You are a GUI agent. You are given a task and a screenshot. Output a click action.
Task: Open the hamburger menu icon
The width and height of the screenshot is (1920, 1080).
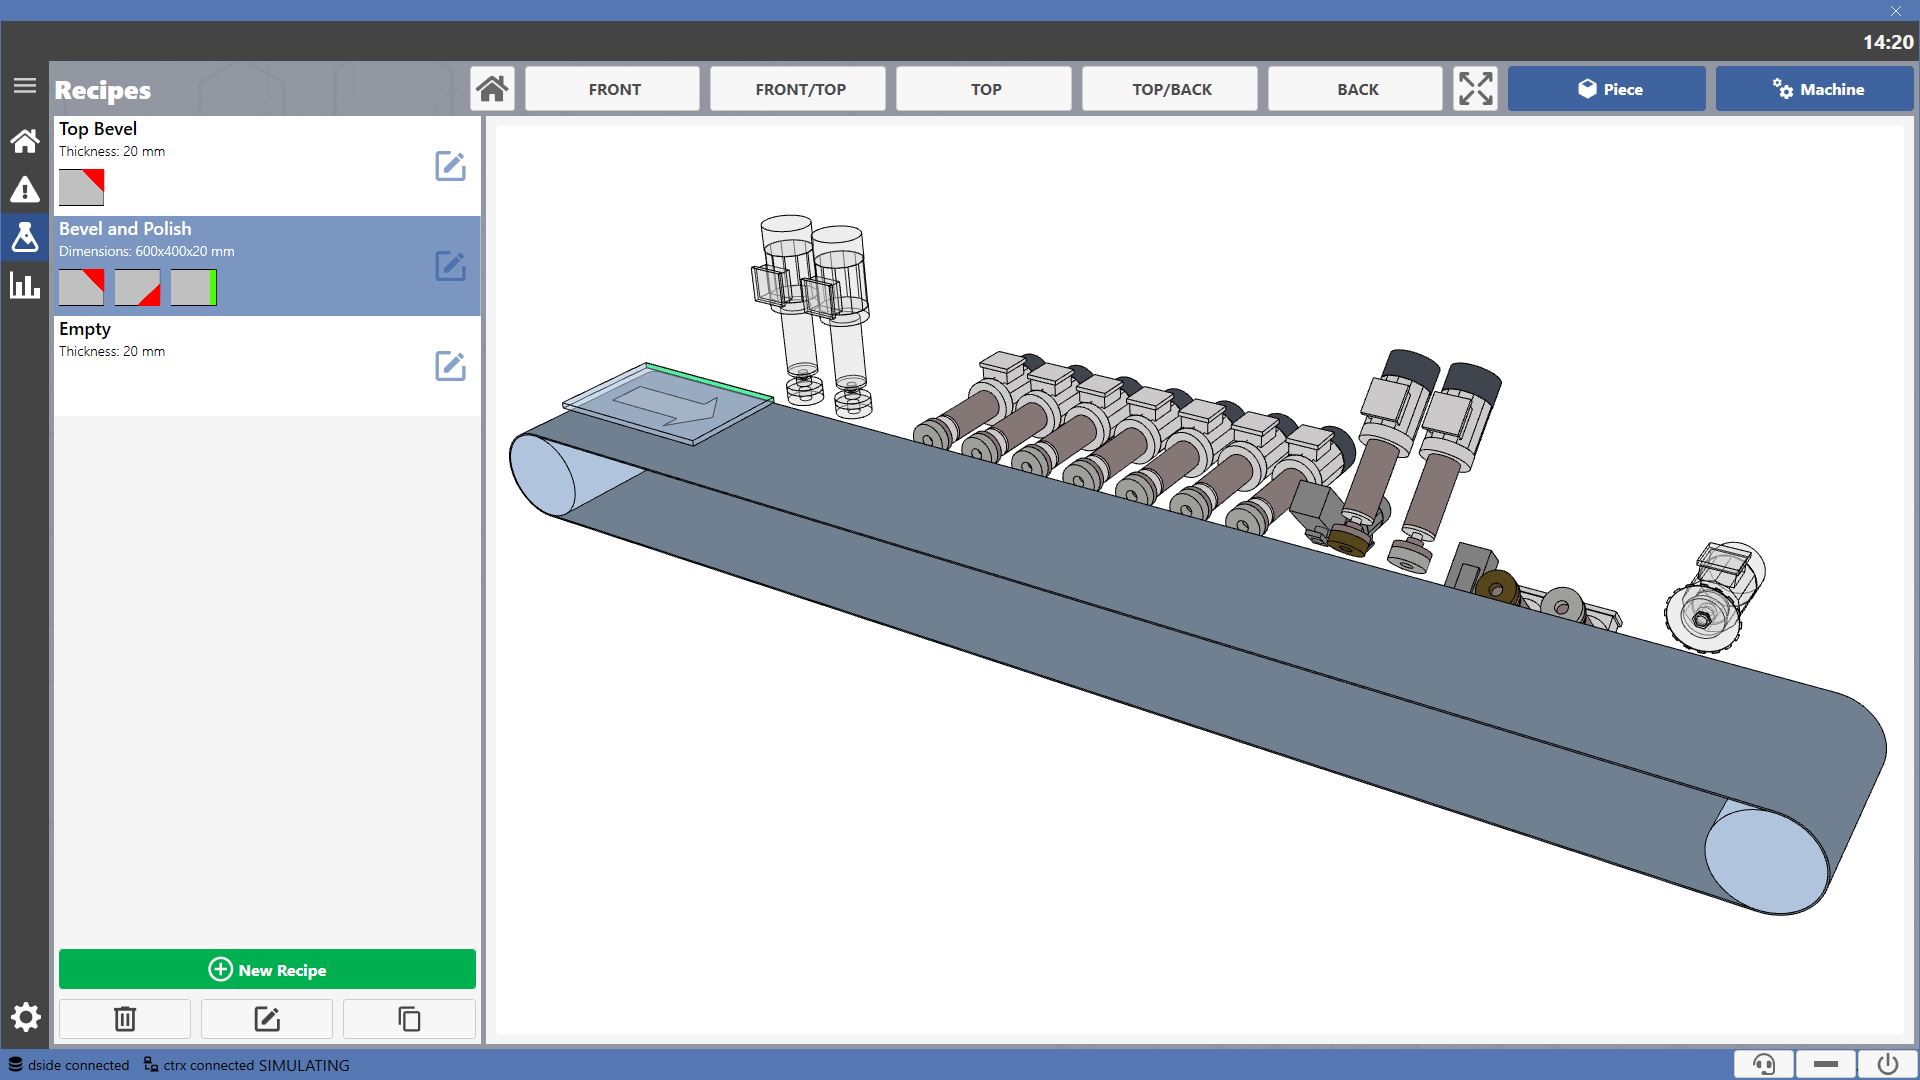coord(25,86)
